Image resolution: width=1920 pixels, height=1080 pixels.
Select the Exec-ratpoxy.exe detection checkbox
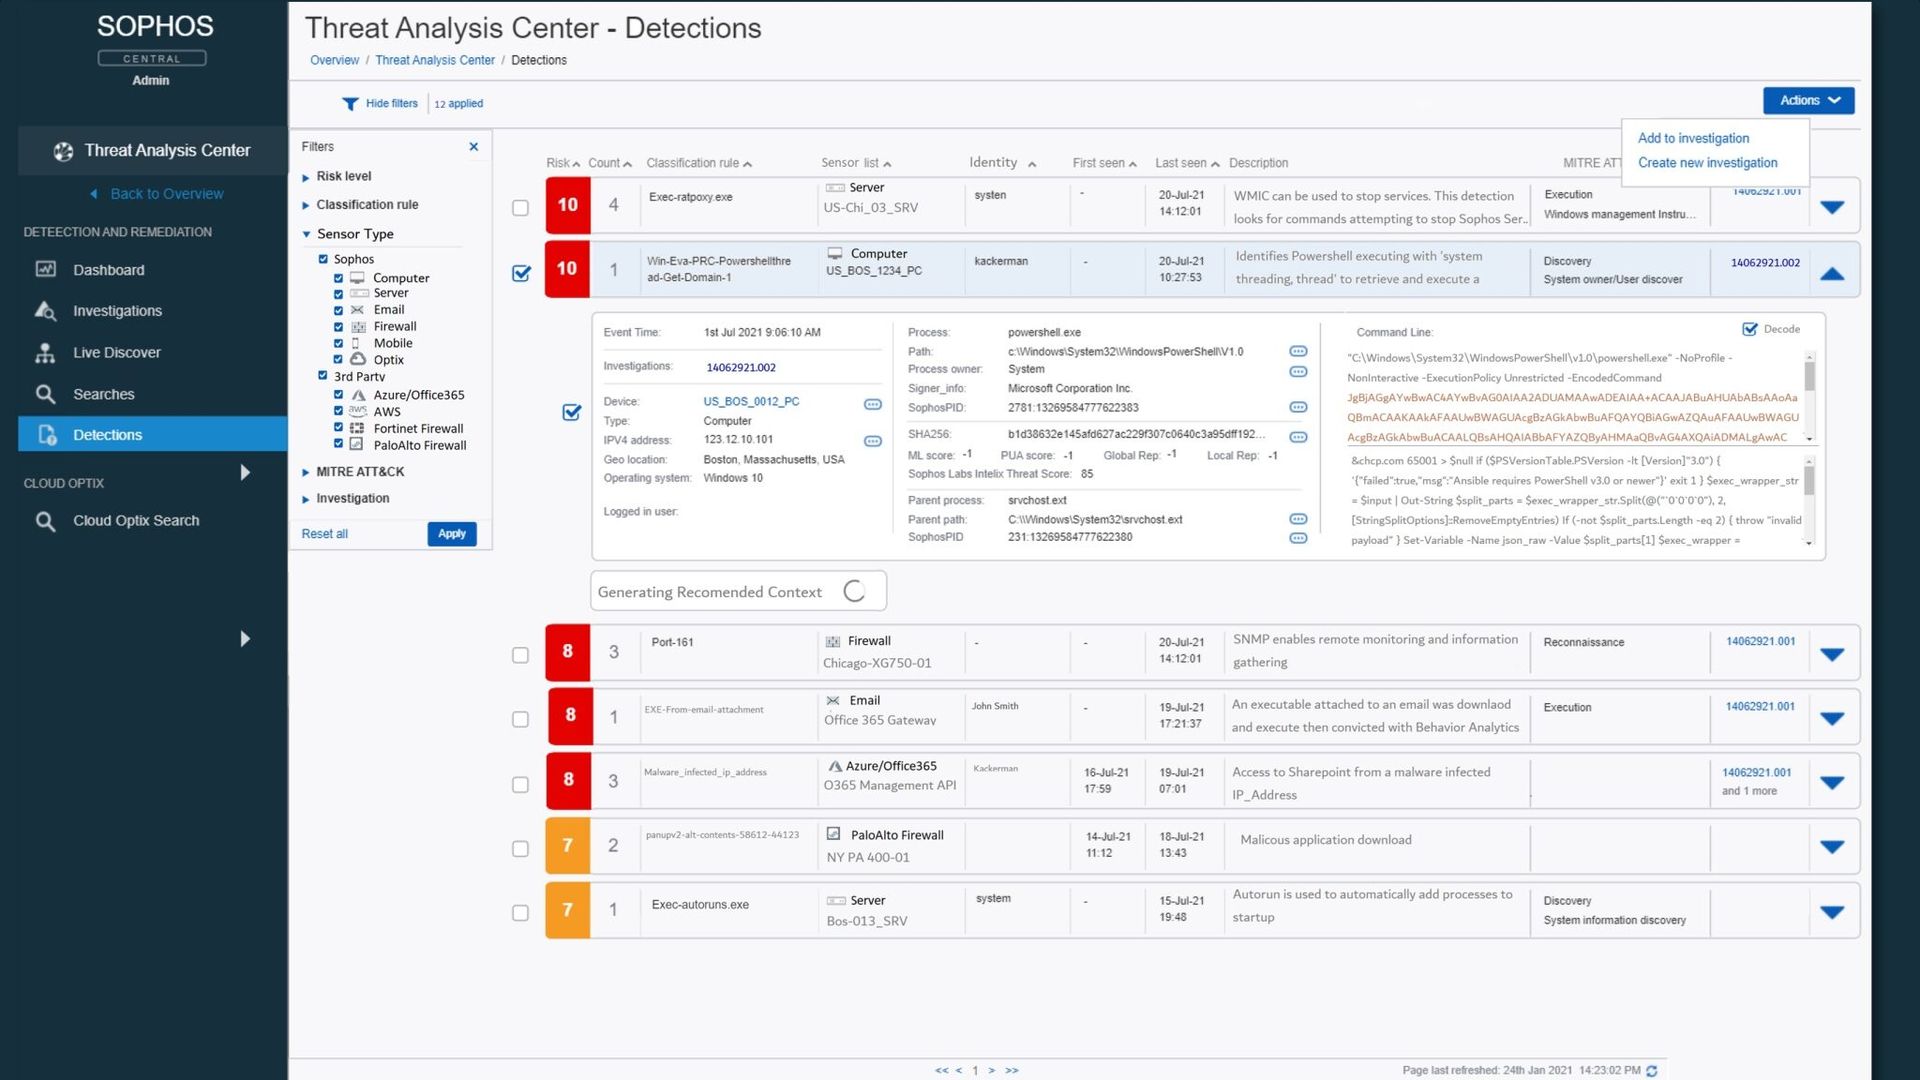[520, 208]
